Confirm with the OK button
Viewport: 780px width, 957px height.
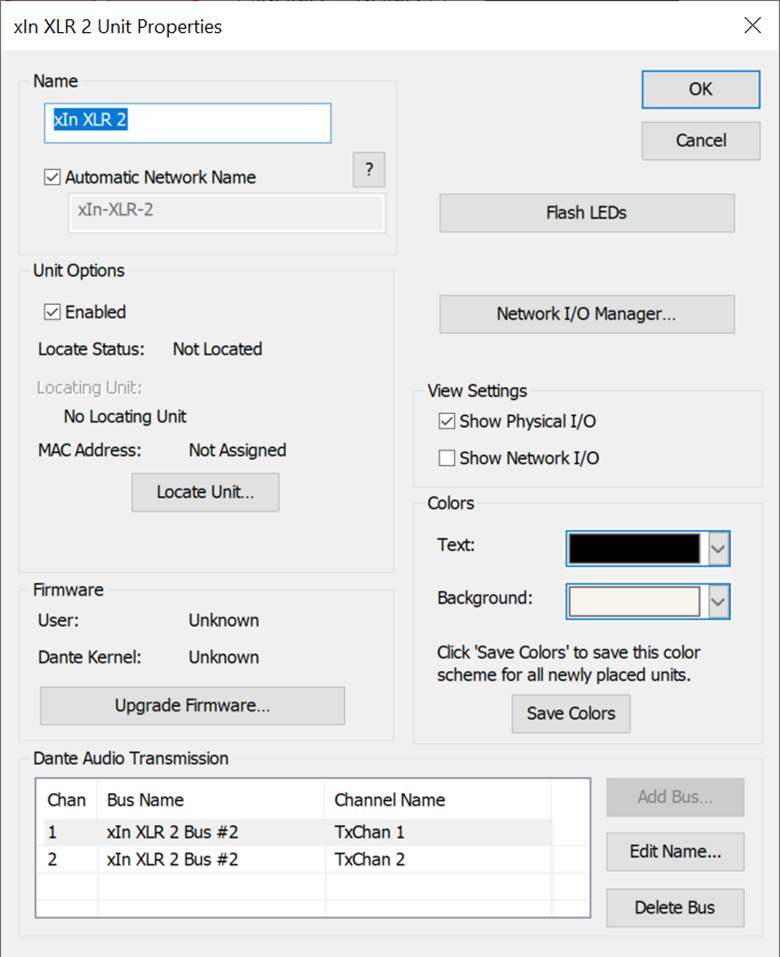(x=701, y=89)
